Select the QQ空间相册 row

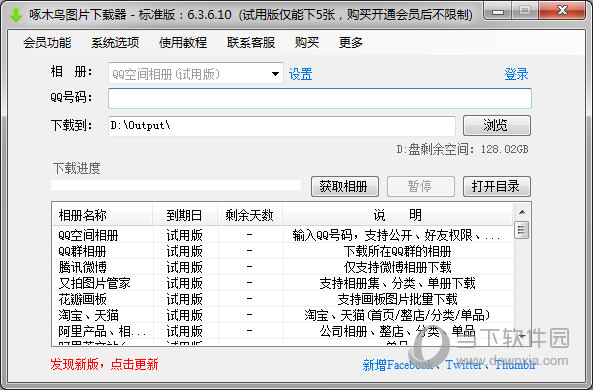[283, 235]
